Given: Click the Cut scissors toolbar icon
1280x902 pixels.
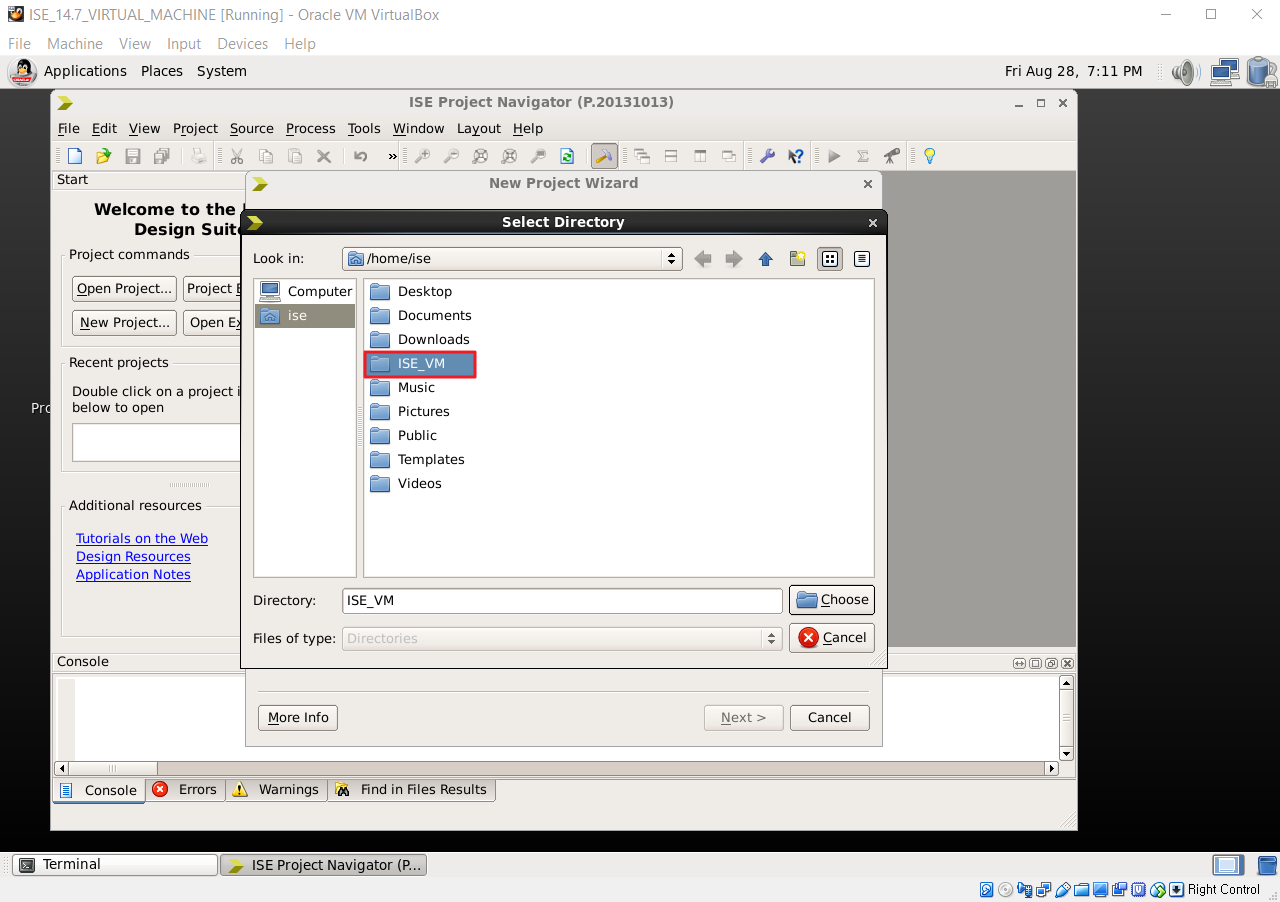Looking at the screenshot, I should point(237,156).
